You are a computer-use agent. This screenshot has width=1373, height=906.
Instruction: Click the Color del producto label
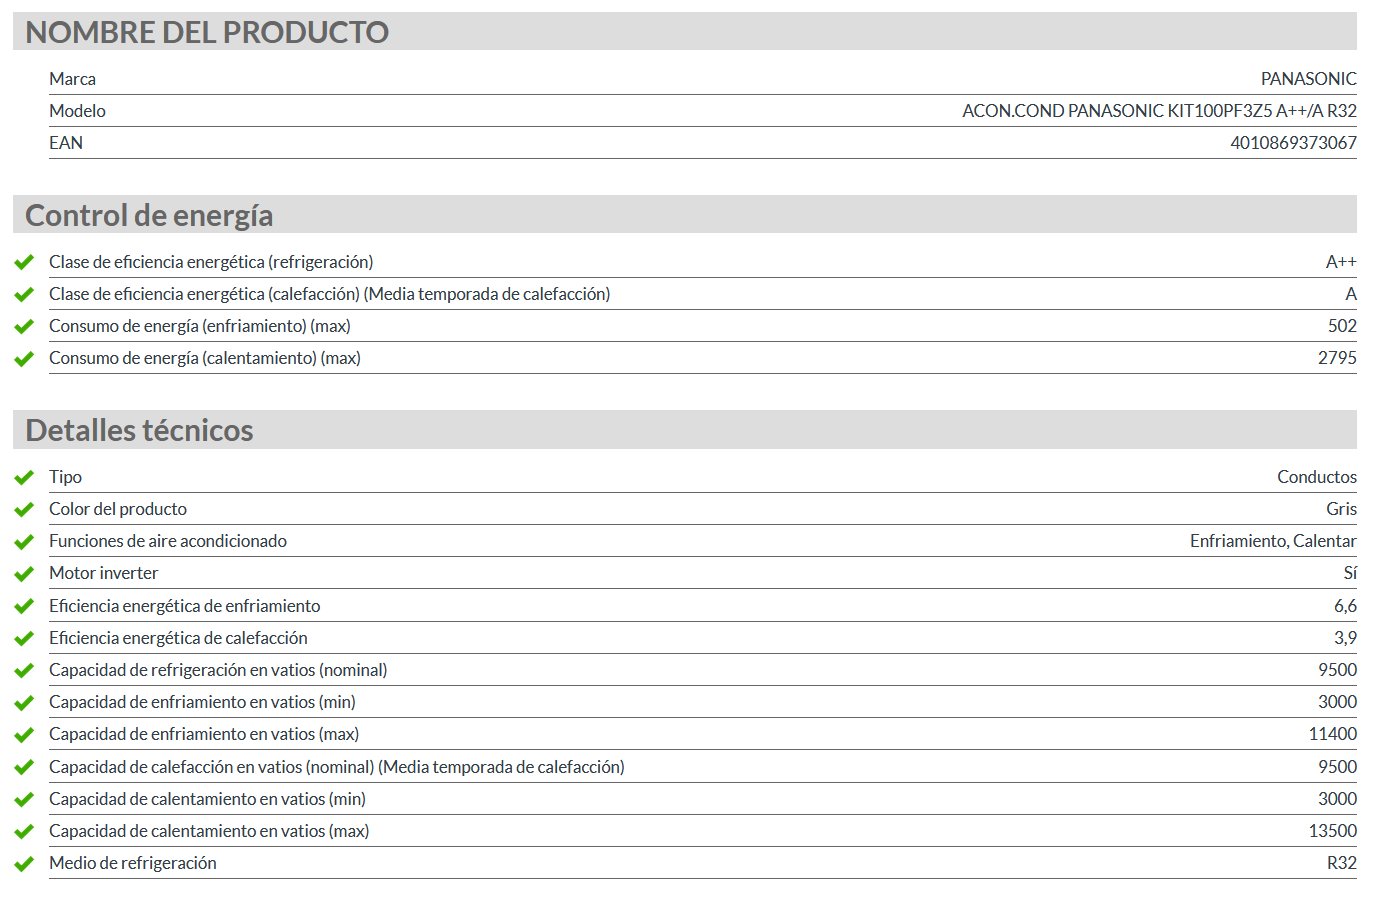[x=118, y=509]
